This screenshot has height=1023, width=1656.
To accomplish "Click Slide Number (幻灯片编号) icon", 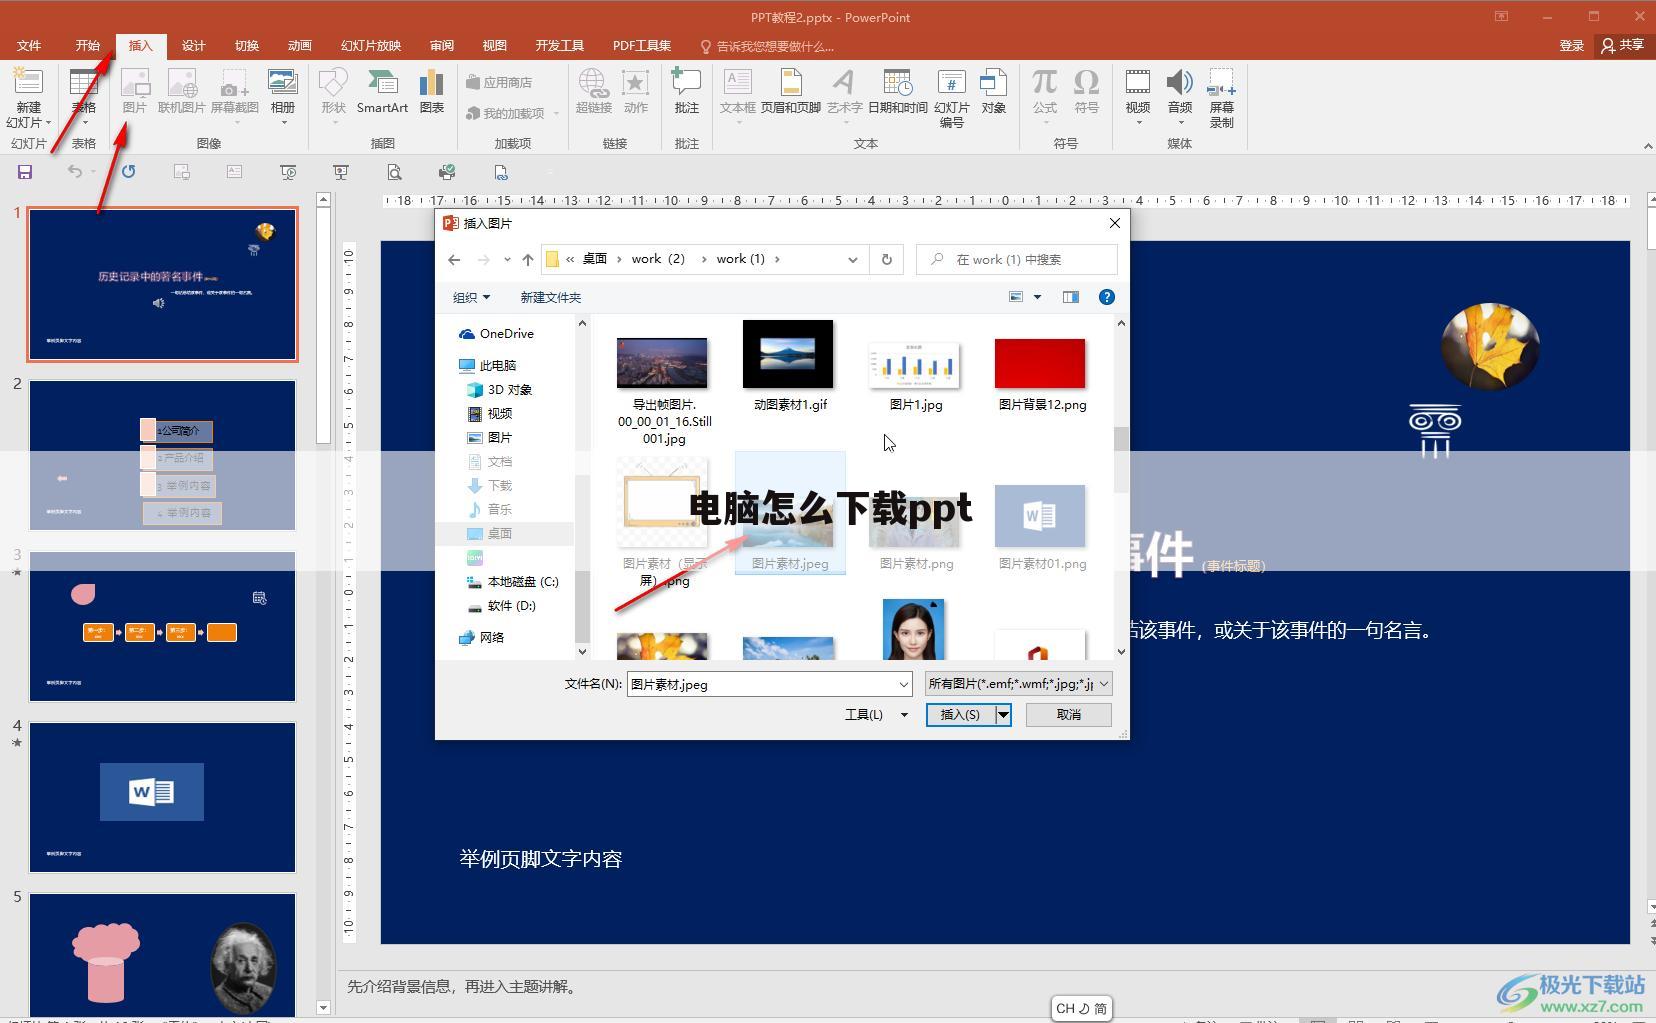I will click(x=951, y=98).
